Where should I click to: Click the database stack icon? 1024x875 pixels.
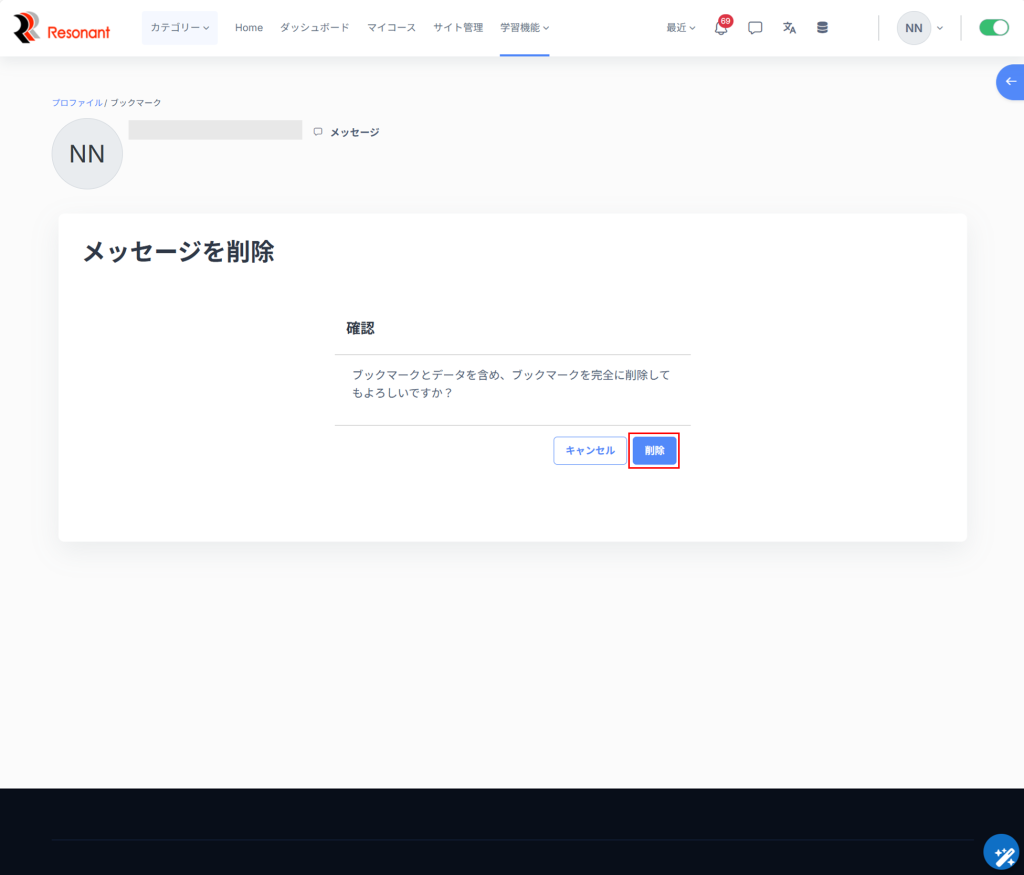coord(822,28)
